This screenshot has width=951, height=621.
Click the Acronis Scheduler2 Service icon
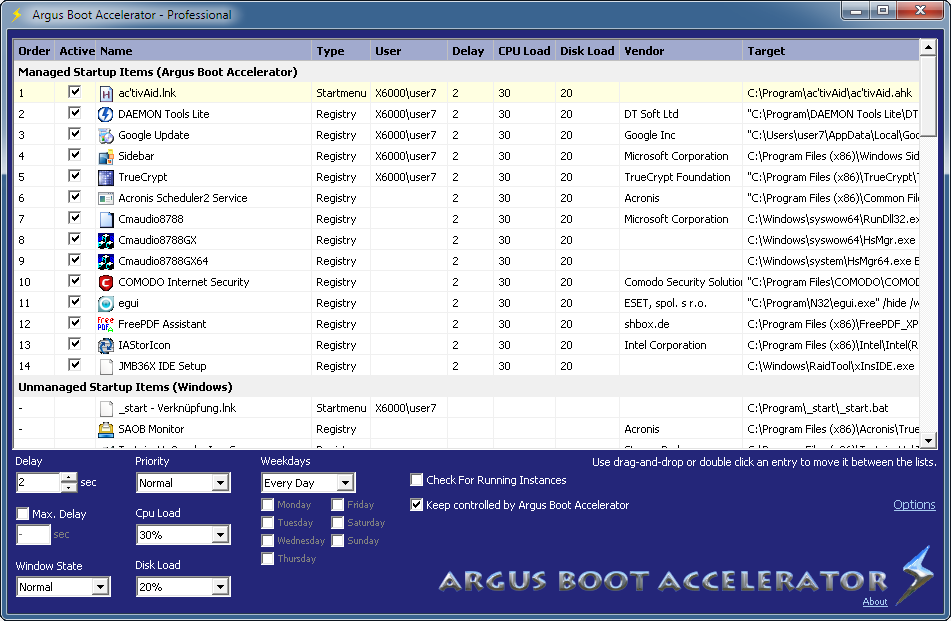click(106, 198)
